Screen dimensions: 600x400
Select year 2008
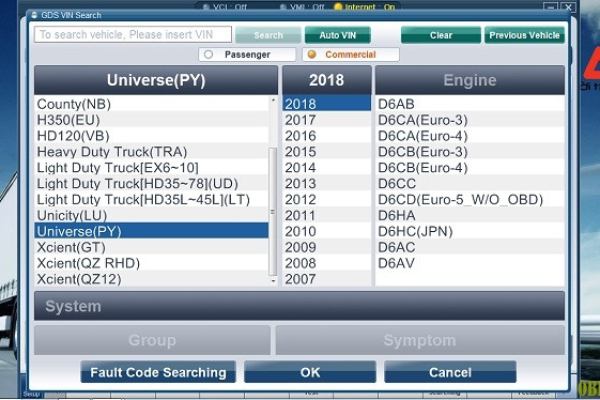(x=327, y=263)
